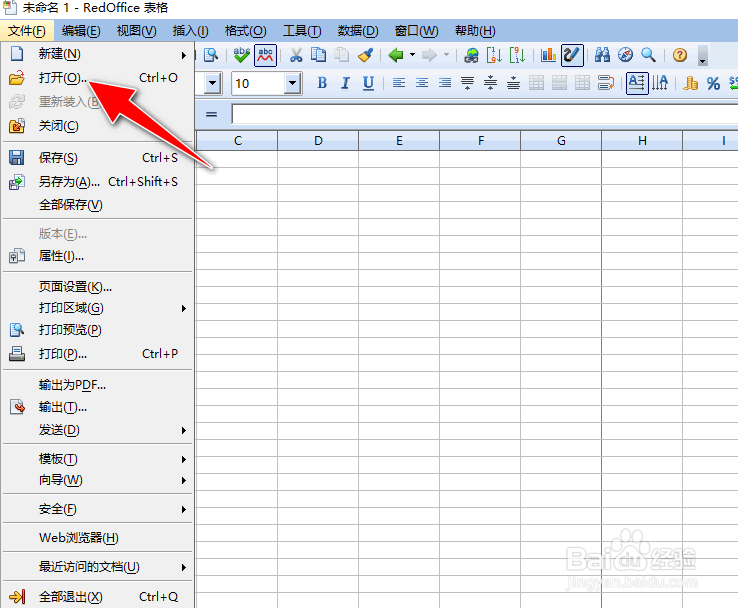This screenshot has width=738, height=608.
Task: Select the format paintbrush icon
Action: point(366,56)
